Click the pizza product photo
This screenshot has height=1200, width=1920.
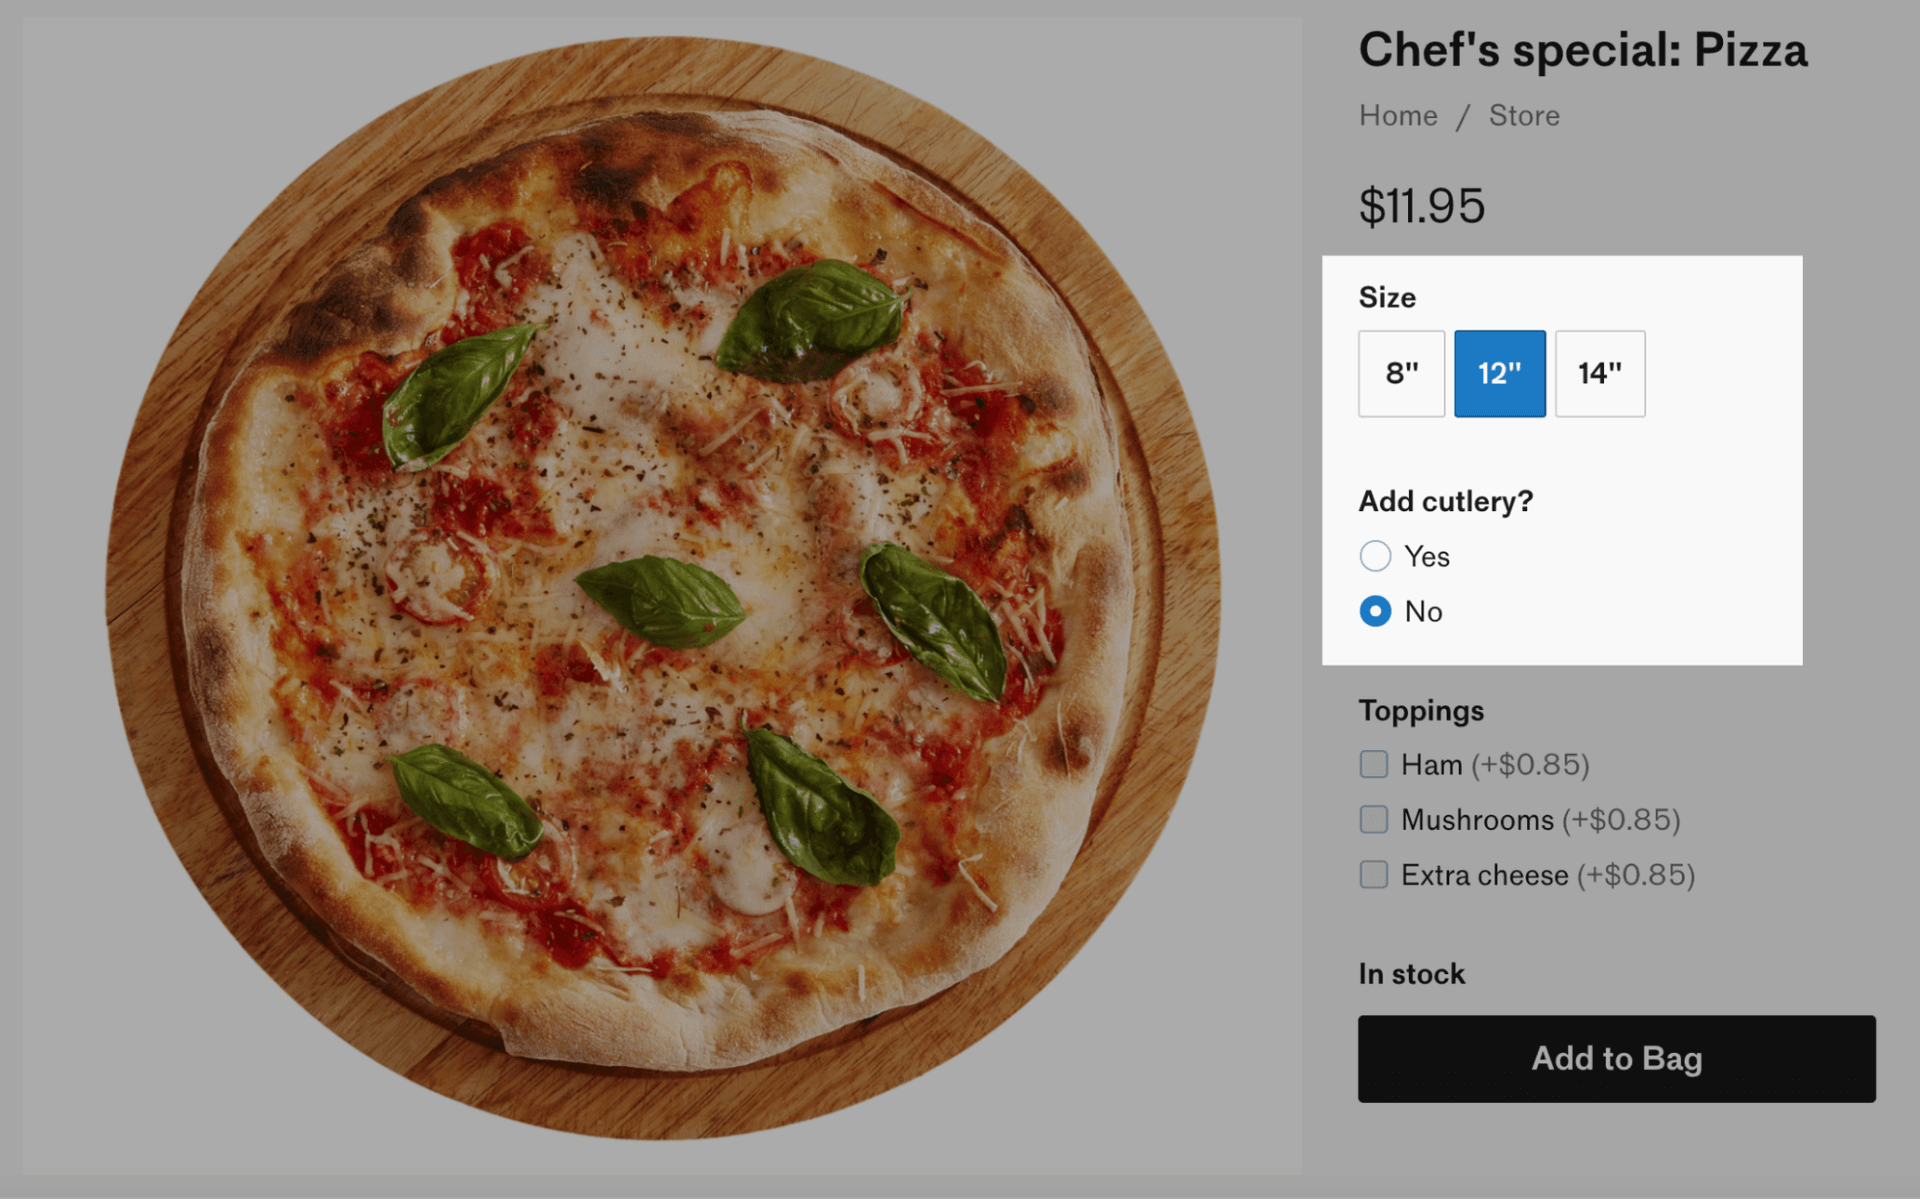pyautogui.click(x=662, y=590)
